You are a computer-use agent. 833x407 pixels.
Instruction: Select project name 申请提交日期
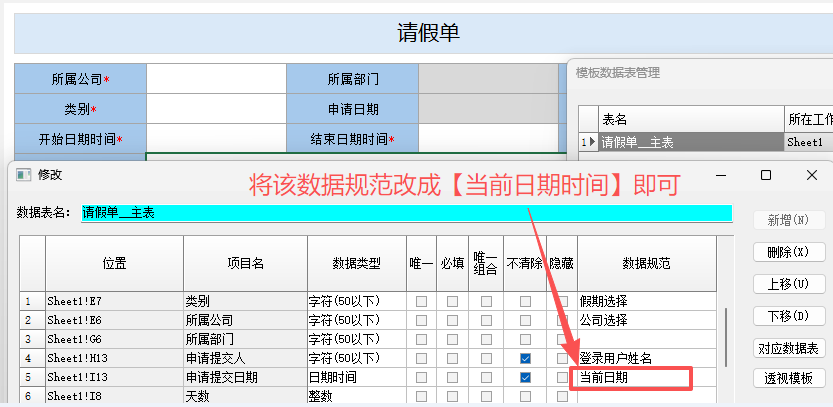pos(245,377)
